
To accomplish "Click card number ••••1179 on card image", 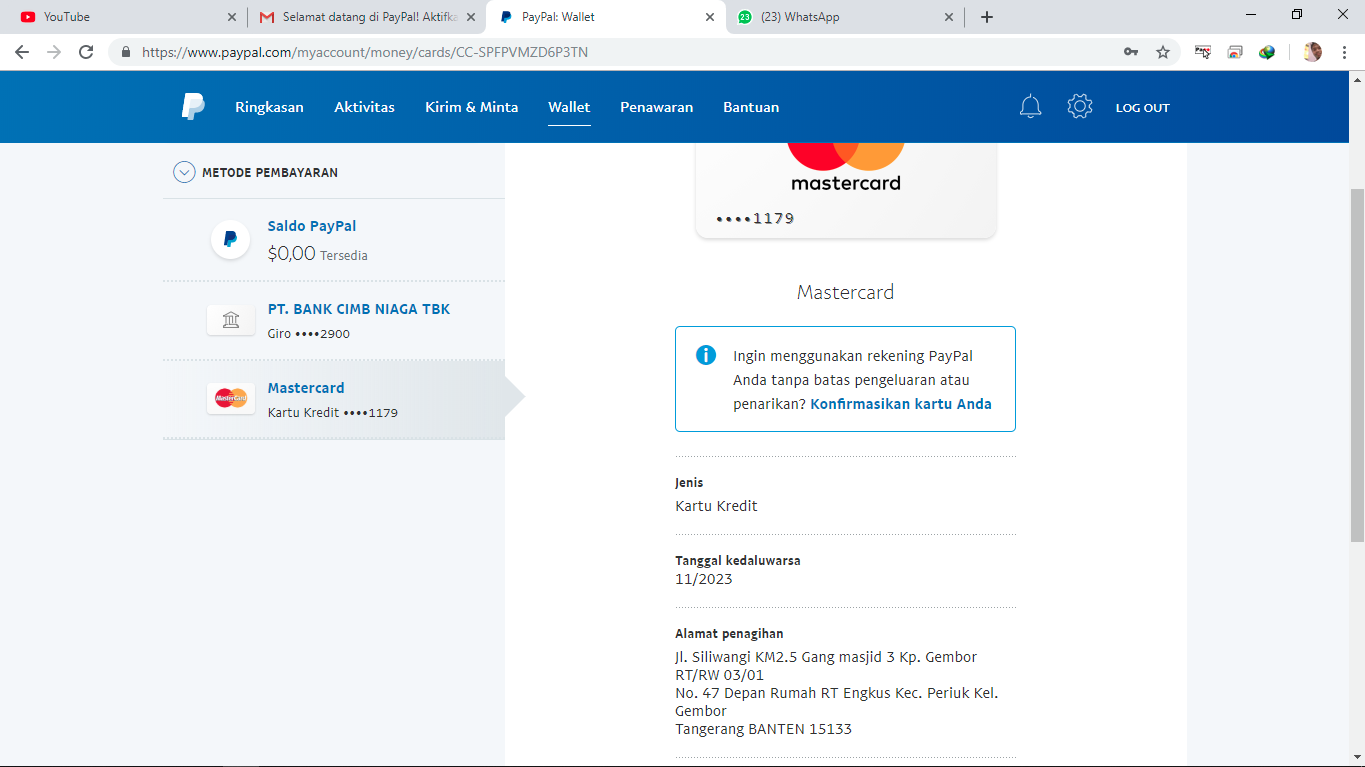I will (755, 218).
